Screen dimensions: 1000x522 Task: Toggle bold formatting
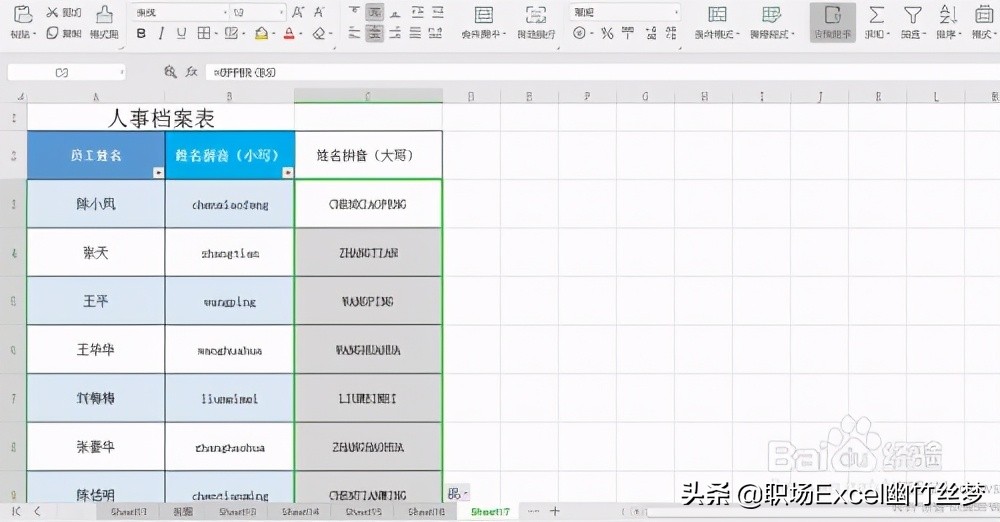(x=142, y=34)
